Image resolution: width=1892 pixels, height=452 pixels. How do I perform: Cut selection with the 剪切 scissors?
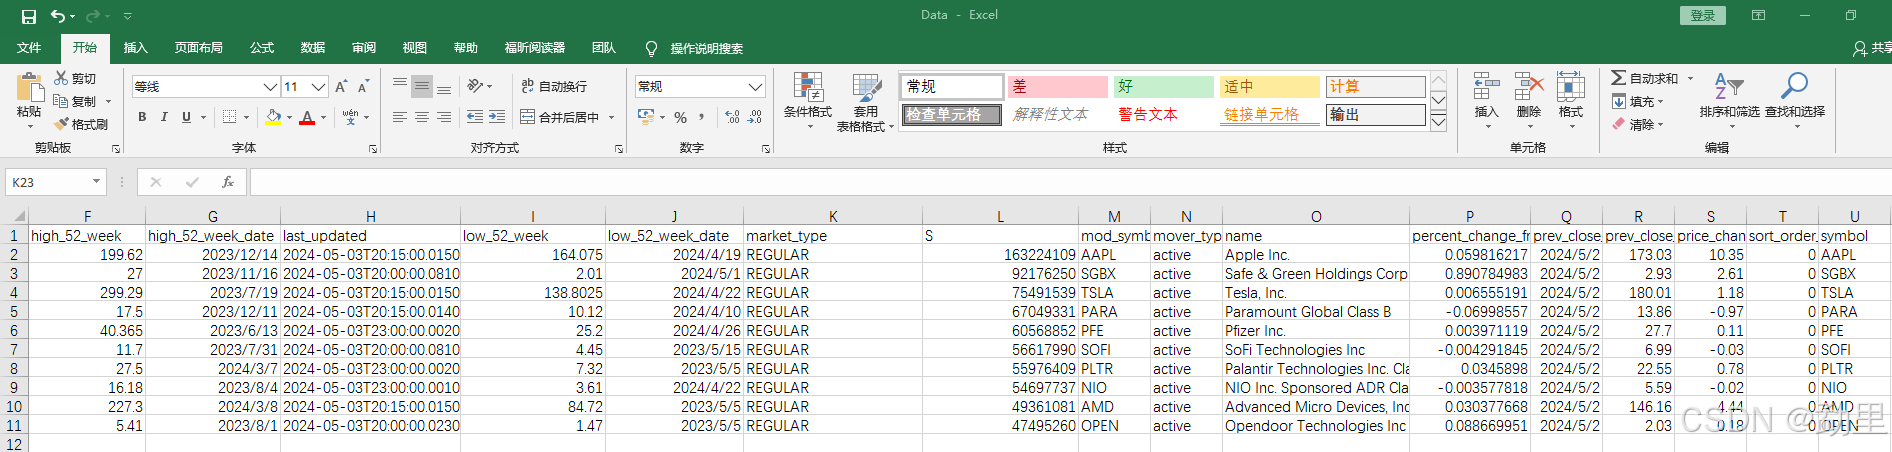click(75, 78)
